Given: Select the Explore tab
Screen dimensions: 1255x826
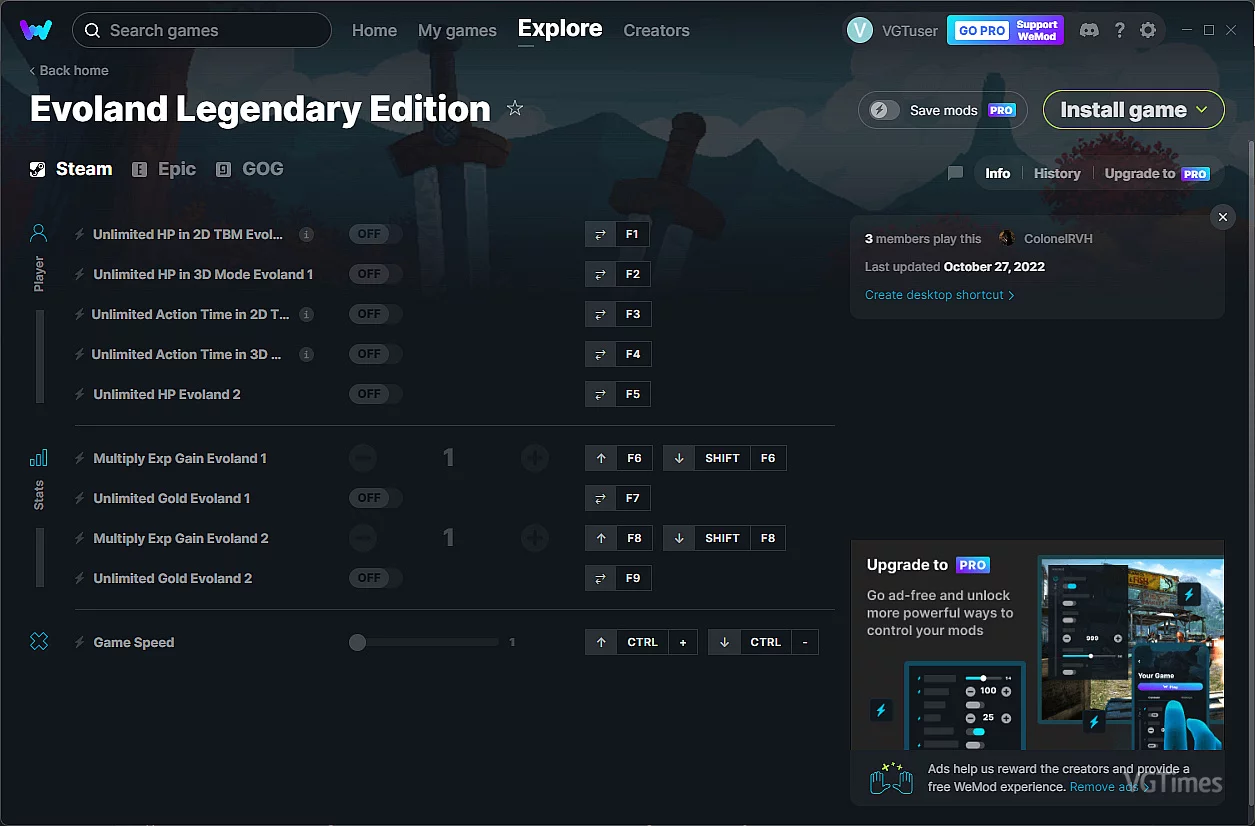Looking at the screenshot, I should [x=560, y=29].
